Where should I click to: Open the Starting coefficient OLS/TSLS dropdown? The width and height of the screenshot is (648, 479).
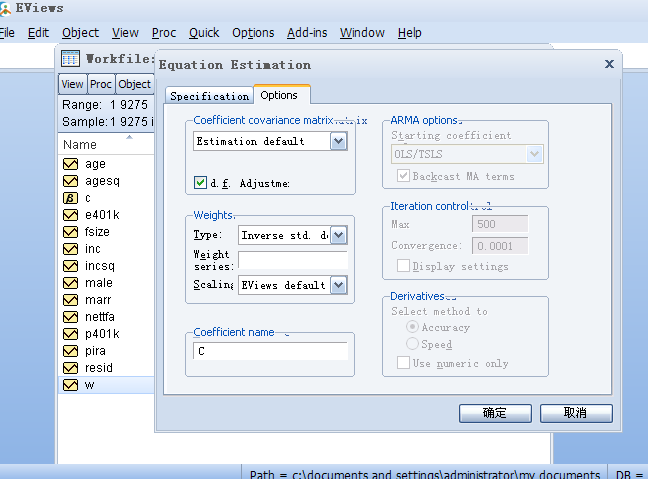point(534,154)
